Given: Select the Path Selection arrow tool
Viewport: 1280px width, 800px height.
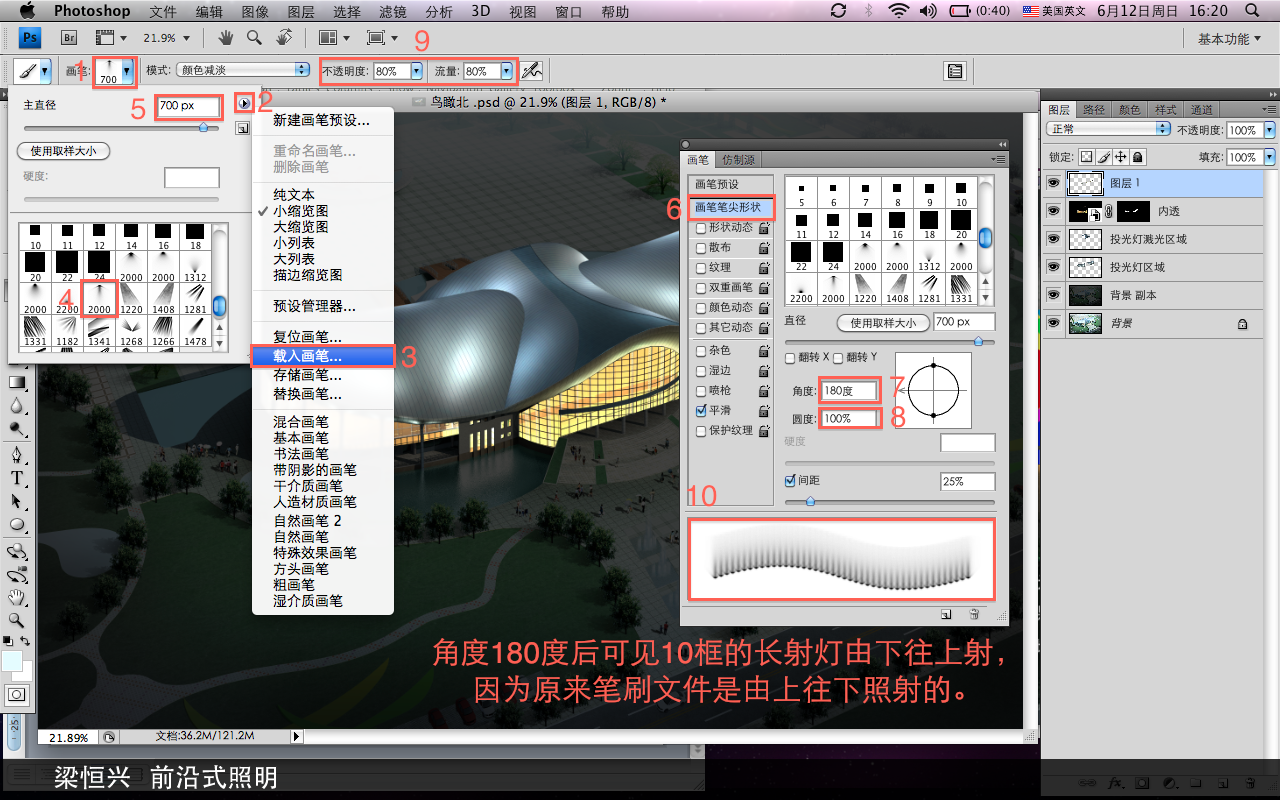Looking at the screenshot, I should (17, 501).
